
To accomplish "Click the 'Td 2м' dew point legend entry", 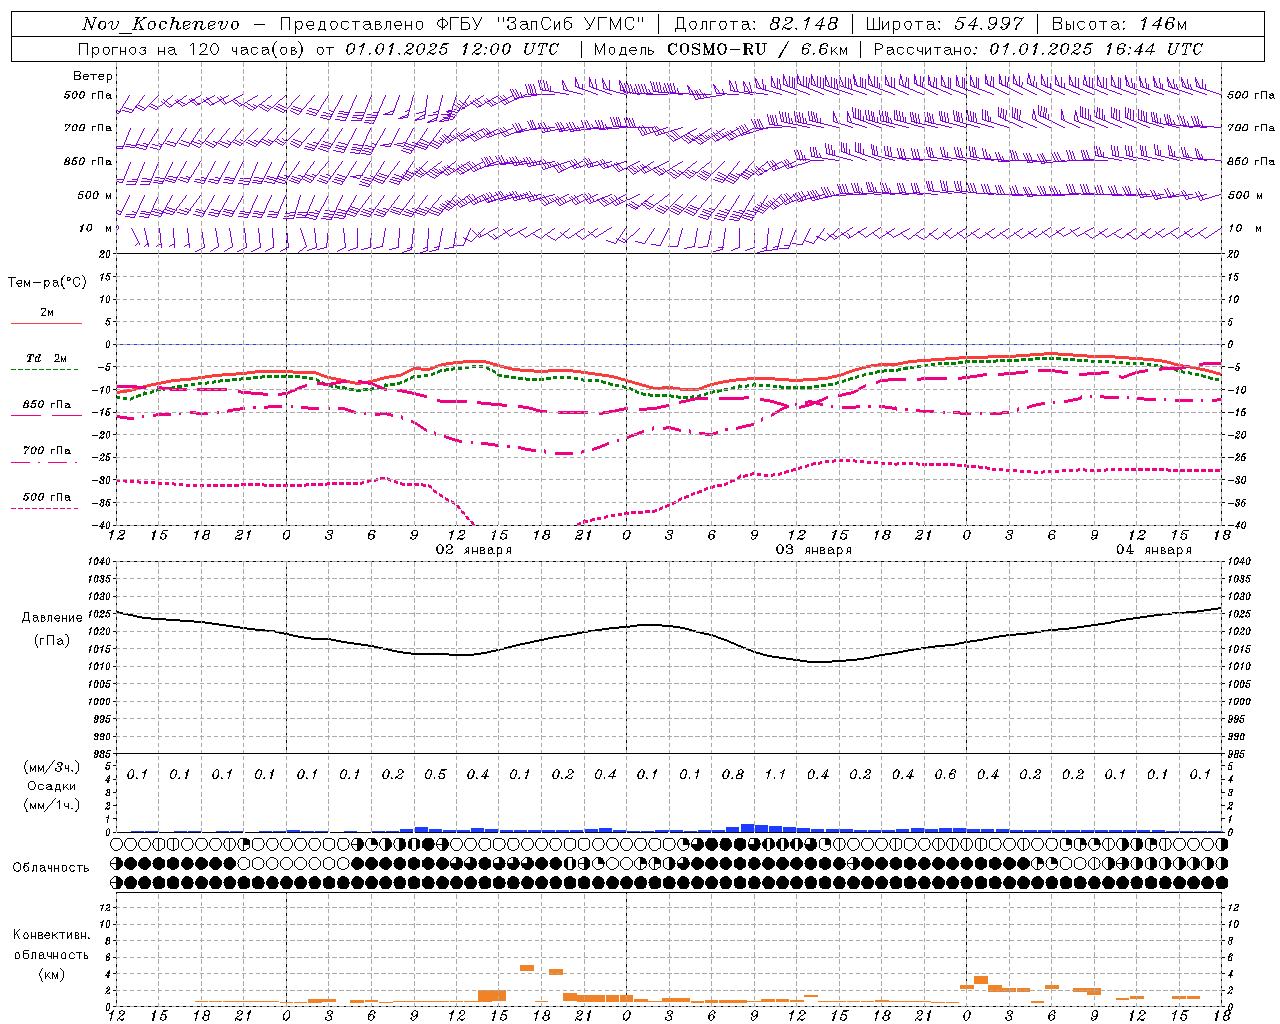I will [47, 358].
